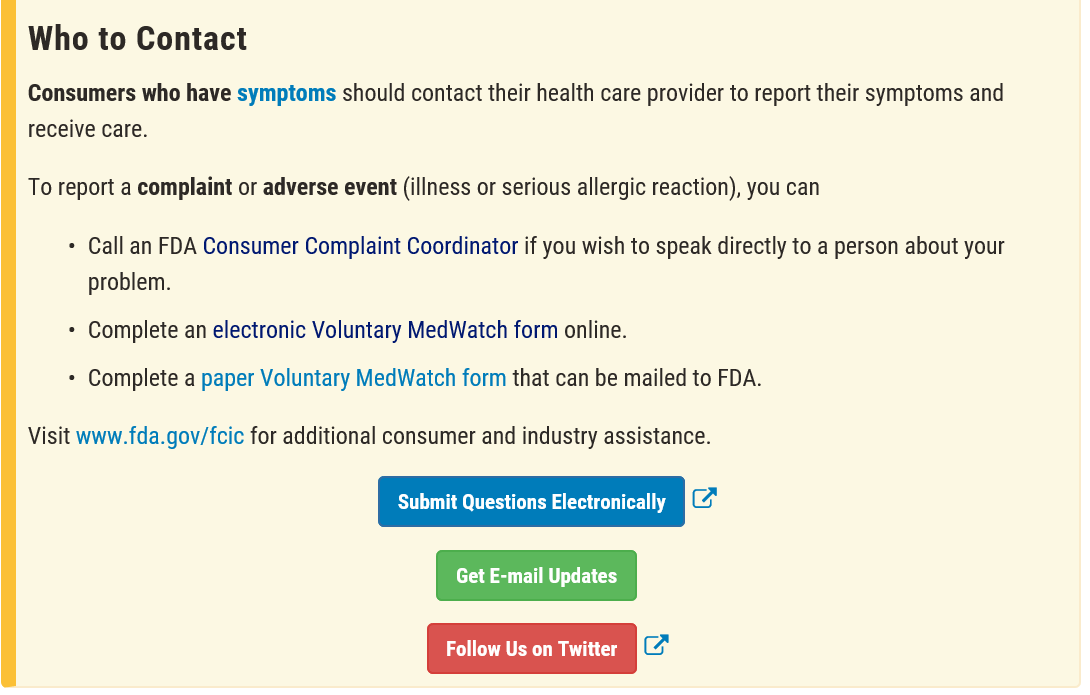The height and width of the screenshot is (695, 1090).
Task: Click the Who to Contact heading
Action: (137, 38)
